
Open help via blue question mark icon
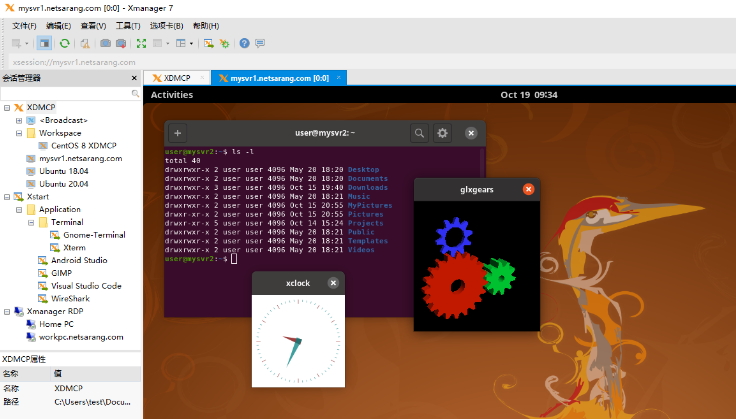(245, 43)
